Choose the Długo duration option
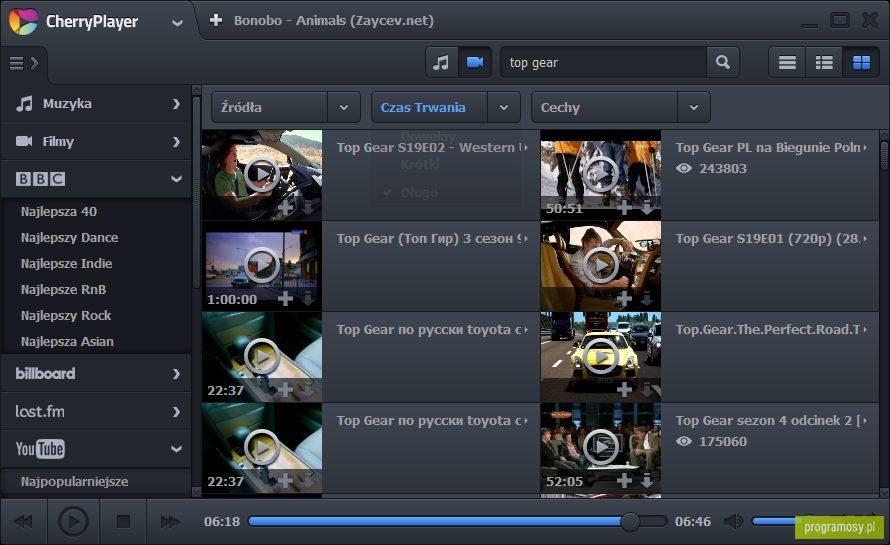Viewport: 890px width, 545px height. [x=419, y=193]
